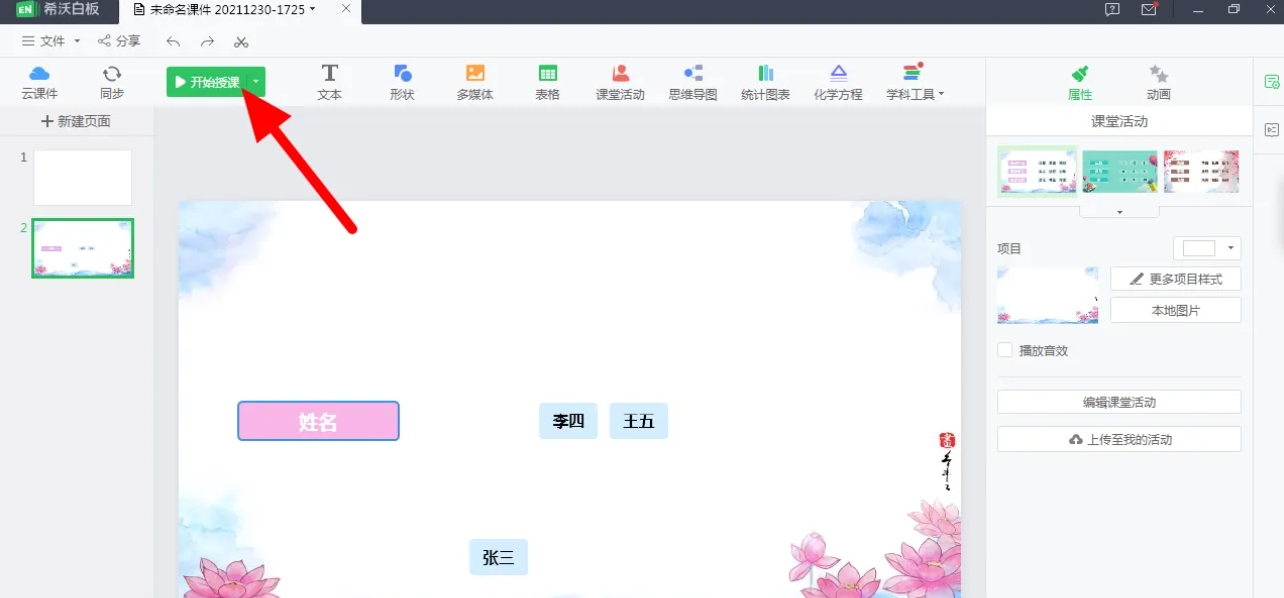Screen dimensions: 1284x598
Task: Select the 文本 text tool
Action: [329, 81]
